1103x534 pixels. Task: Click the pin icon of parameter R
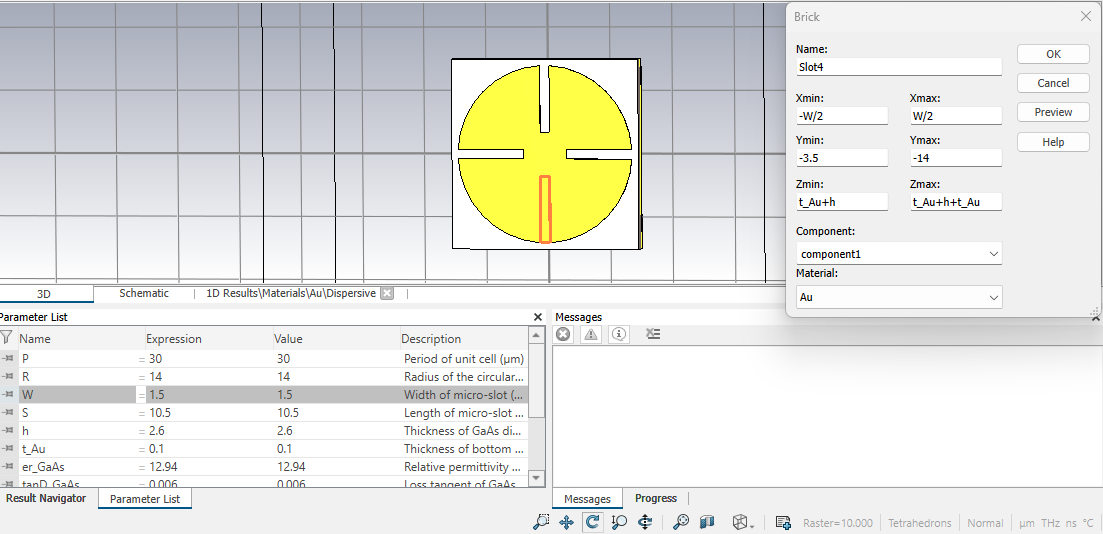click(8, 376)
